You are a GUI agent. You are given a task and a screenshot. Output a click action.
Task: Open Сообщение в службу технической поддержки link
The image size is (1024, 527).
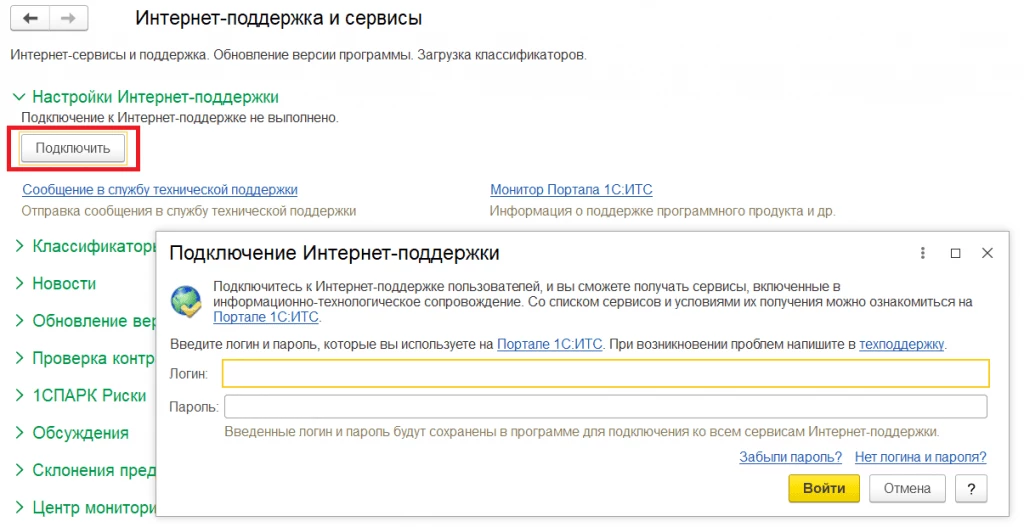[160, 189]
